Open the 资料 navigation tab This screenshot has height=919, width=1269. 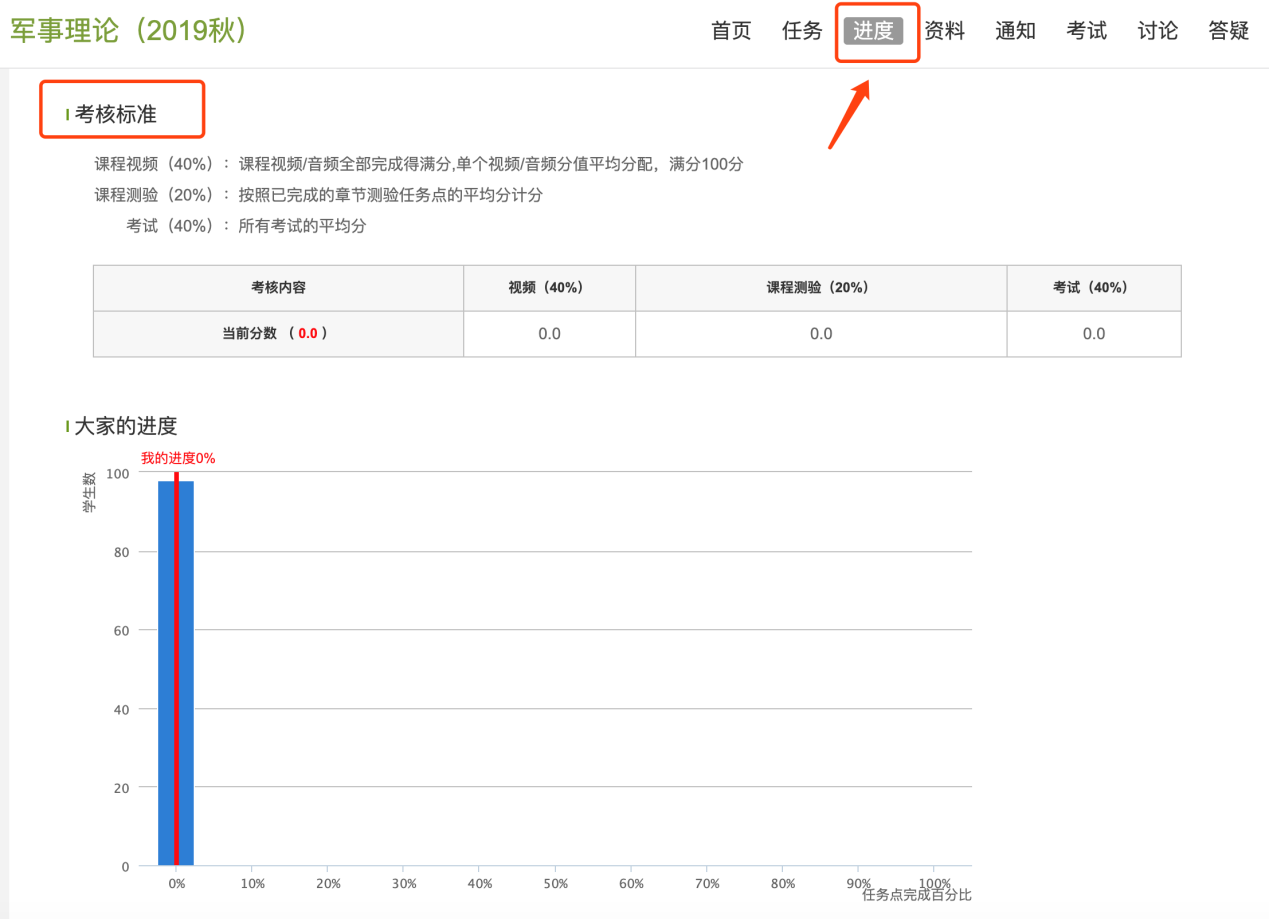point(944,31)
